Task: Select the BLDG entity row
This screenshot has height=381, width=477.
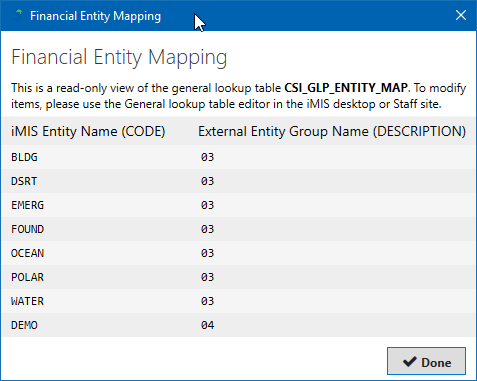Action: [x=238, y=157]
